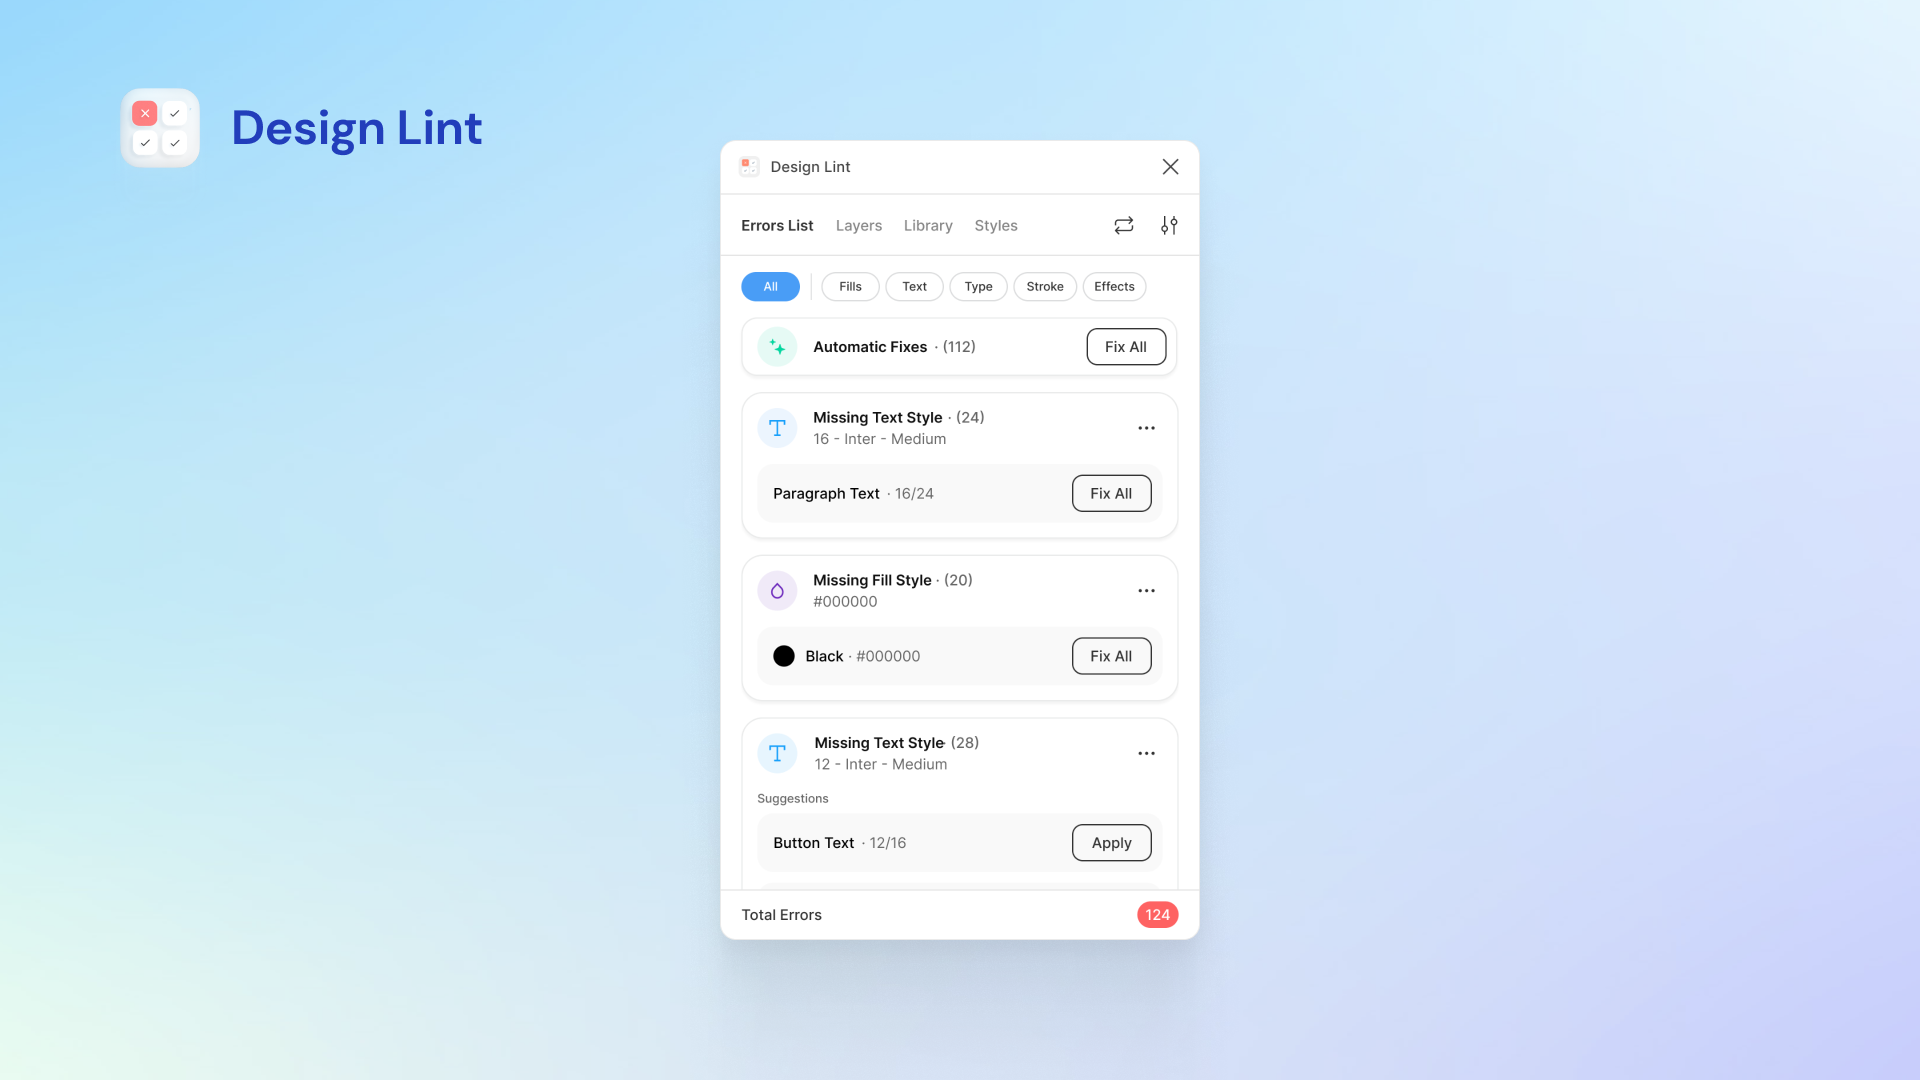Switch to the Styles tab
1920x1080 pixels.
[x=996, y=224]
